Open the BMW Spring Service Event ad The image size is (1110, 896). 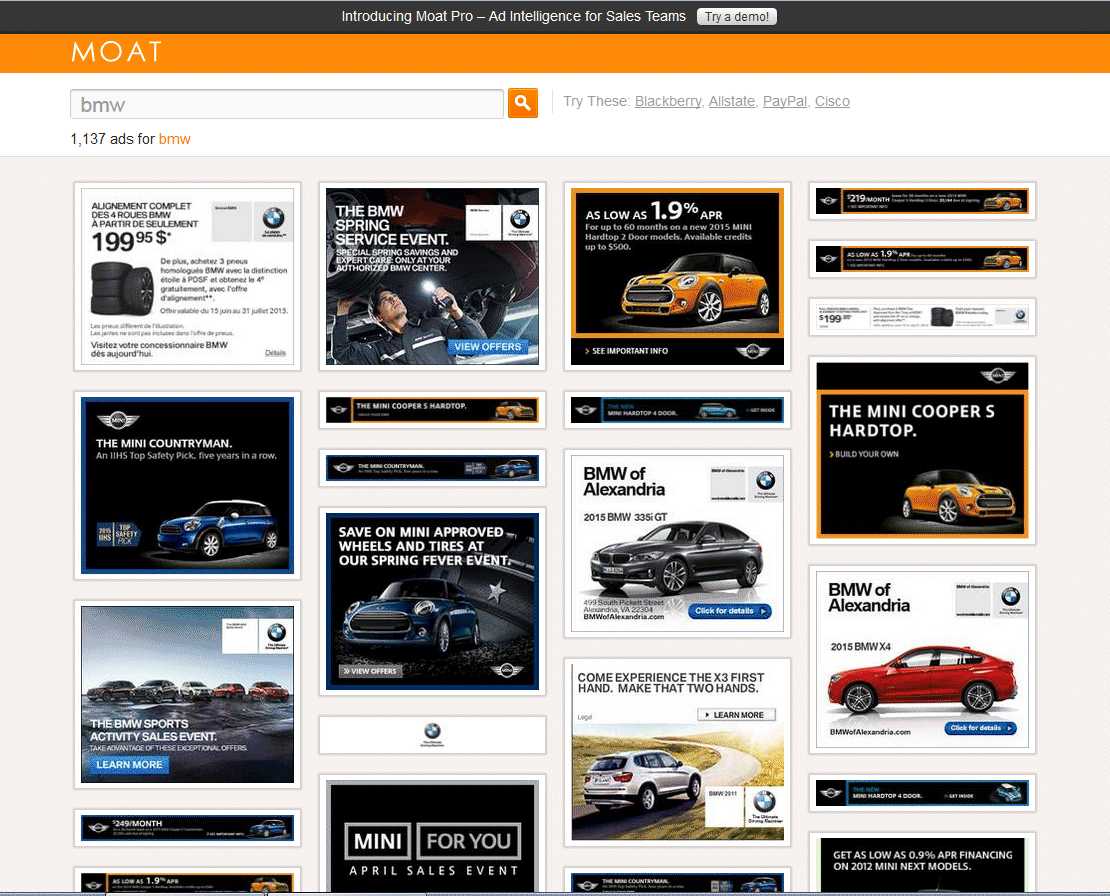pyautogui.click(x=433, y=276)
